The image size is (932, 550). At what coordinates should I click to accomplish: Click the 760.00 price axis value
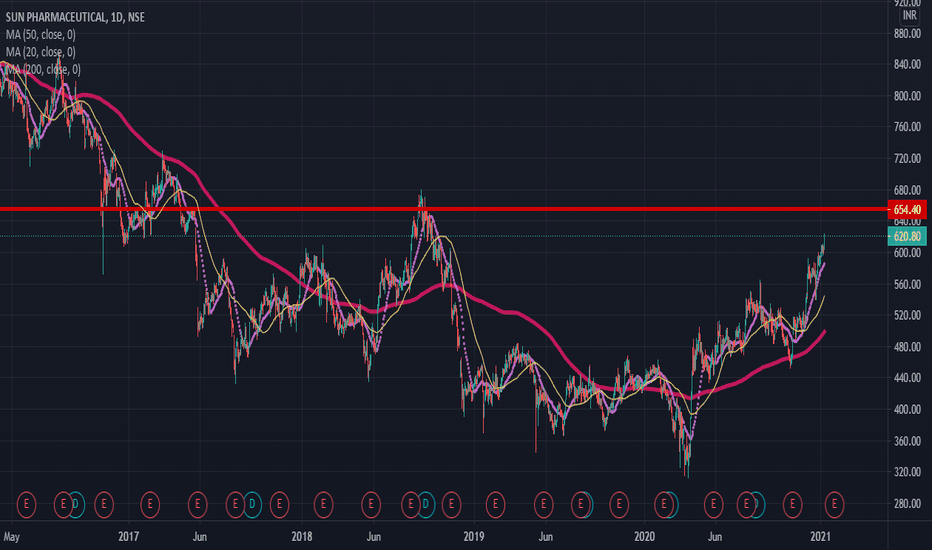click(x=907, y=127)
